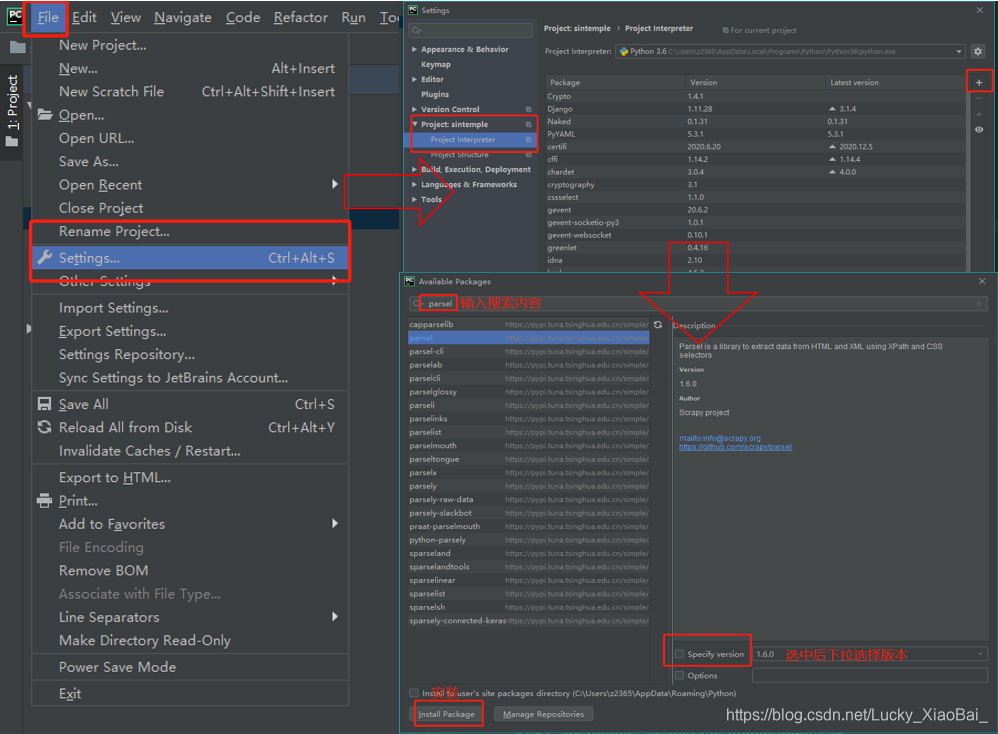The width and height of the screenshot is (998, 734).
Task: Choose New Project... from File menu
Action: (190, 45)
